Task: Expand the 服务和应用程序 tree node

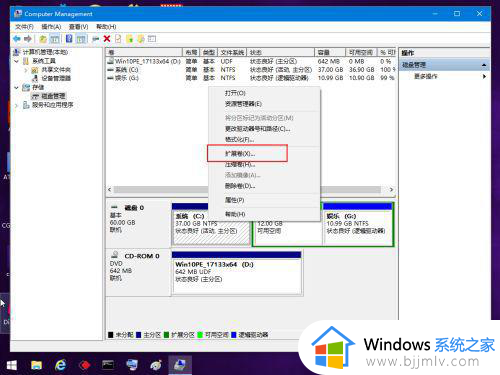Action: point(17,105)
